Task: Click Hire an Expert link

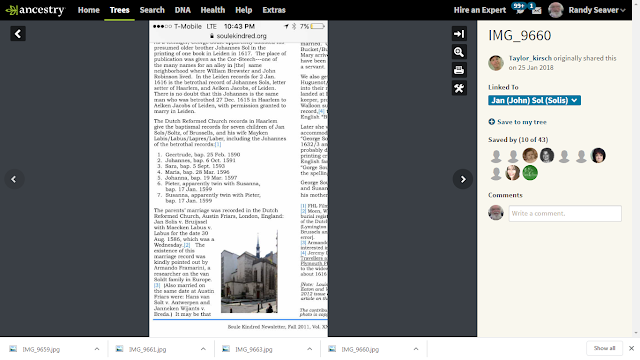Action: (480, 10)
